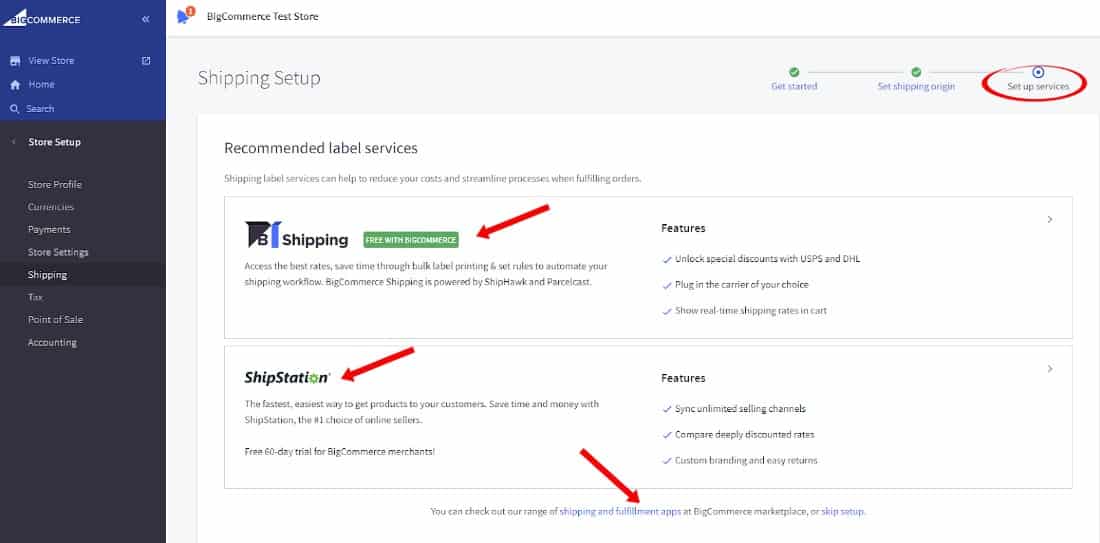Click the Get started step checkmark
The height and width of the screenshot is (543, 1100).
794,72
